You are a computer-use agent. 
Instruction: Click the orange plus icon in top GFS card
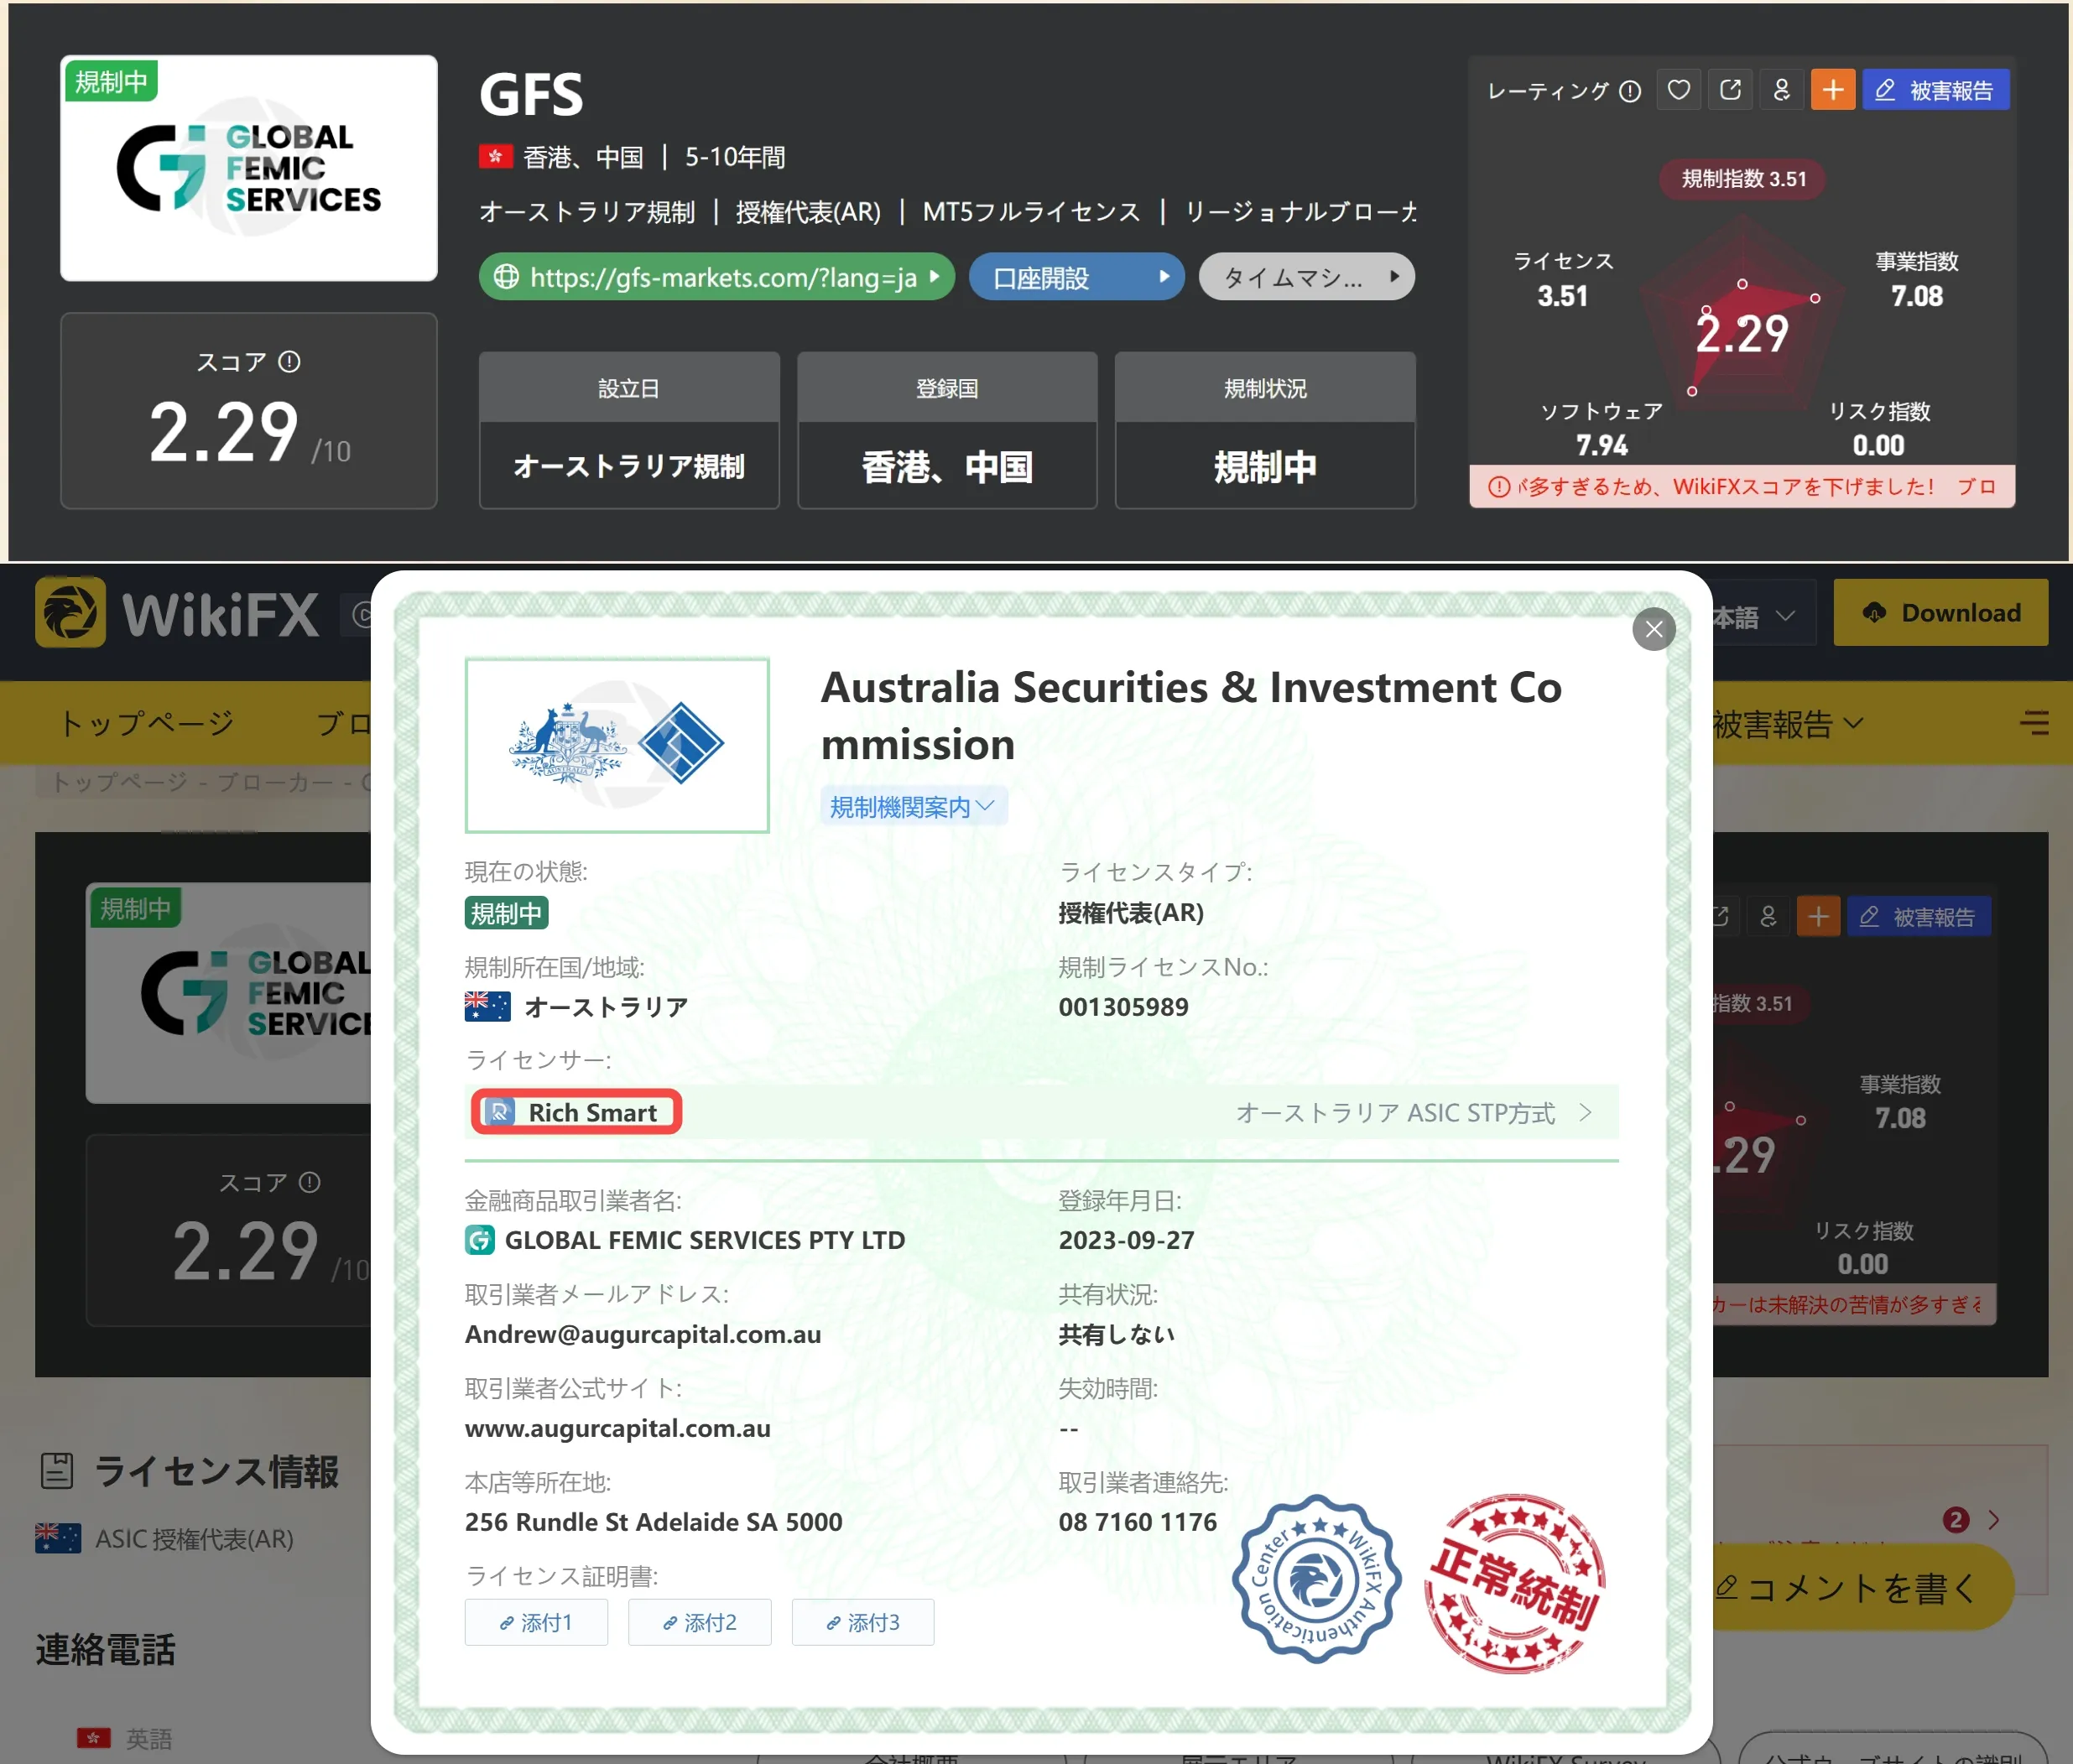(x=1833, y=90)
